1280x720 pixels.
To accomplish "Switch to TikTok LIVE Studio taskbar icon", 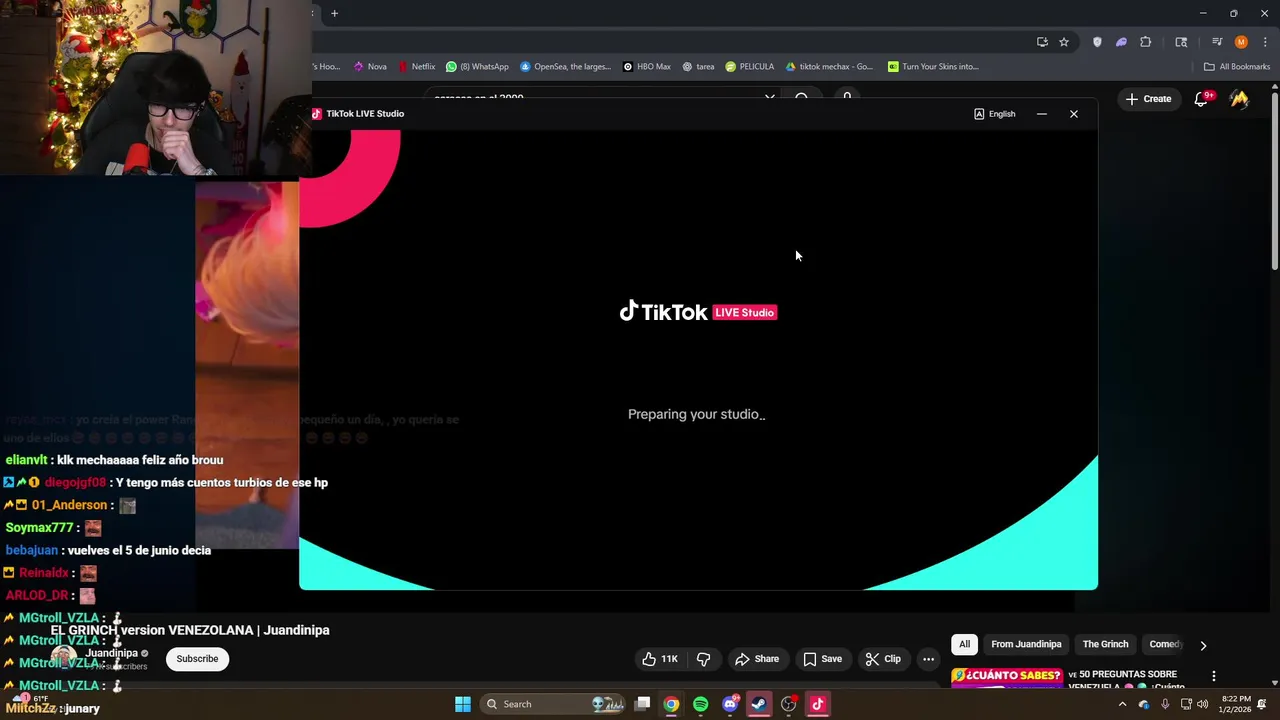I will (x=818, y=704).
